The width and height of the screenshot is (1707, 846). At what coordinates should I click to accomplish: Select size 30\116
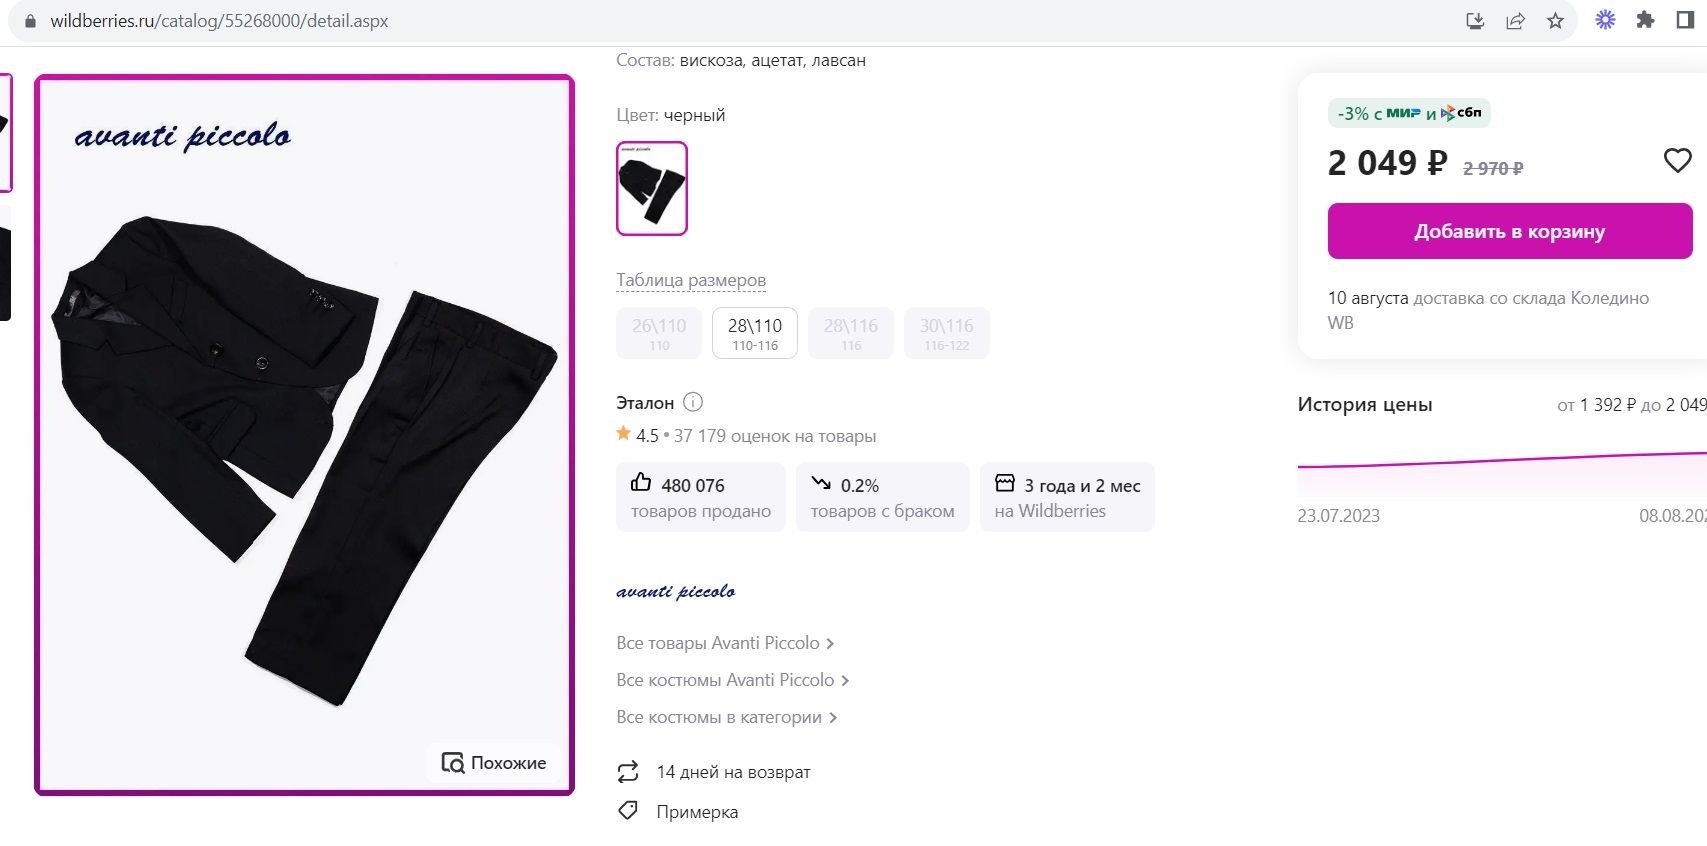click(946, 333)
